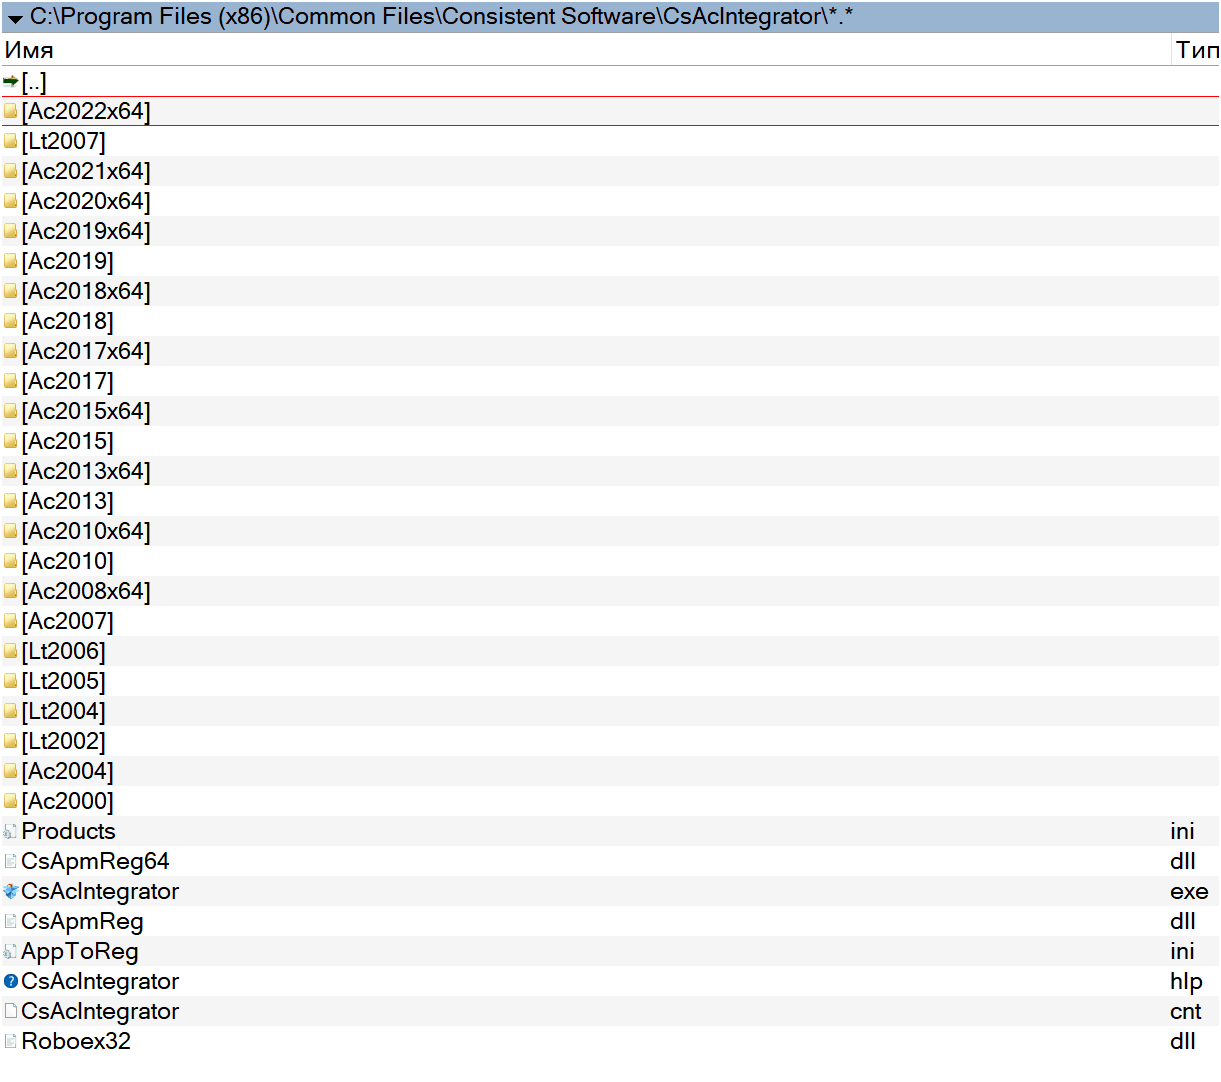The image size is (1221, 1082).
Task: Click the exe type of CsAcIntegrator
Action: [x=1189, y=891]
